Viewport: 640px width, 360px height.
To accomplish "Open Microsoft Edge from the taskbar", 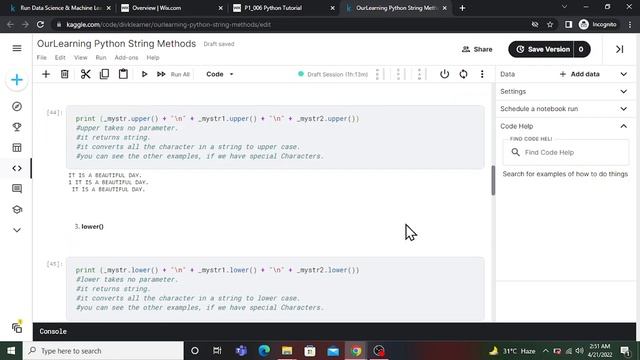I will tap(264, 351).
